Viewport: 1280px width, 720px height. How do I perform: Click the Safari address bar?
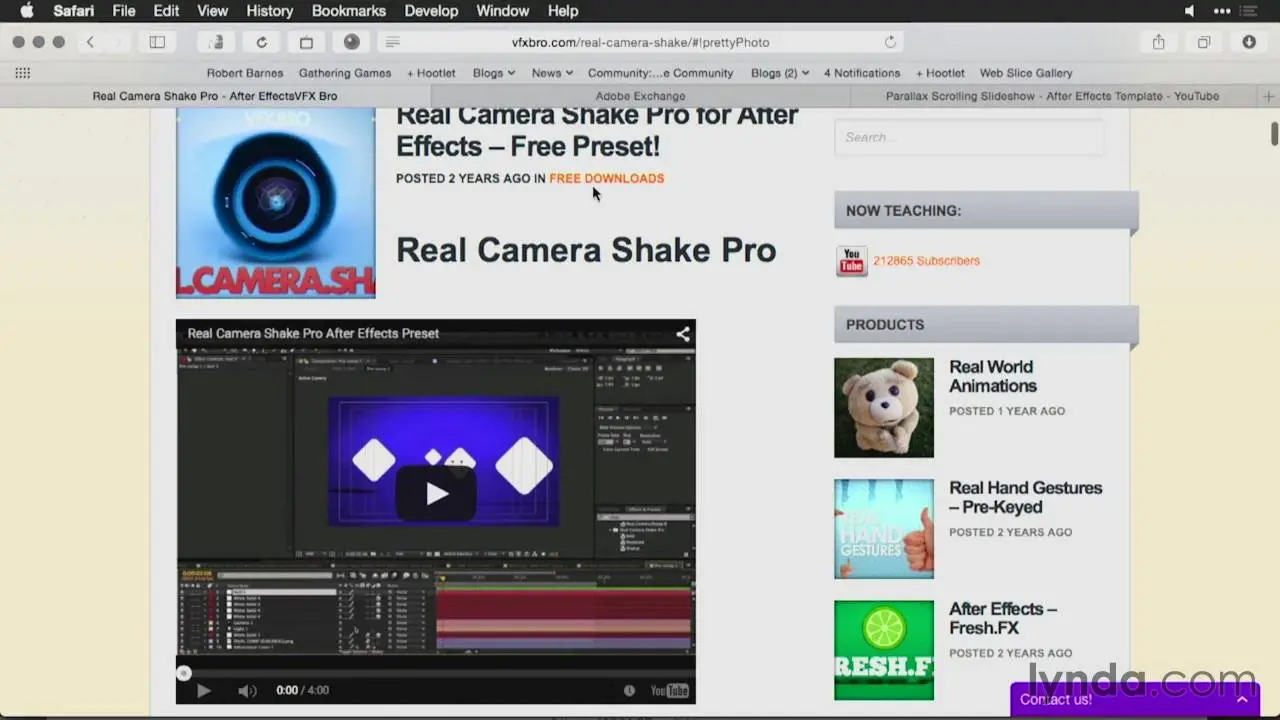tap(640, 42)
